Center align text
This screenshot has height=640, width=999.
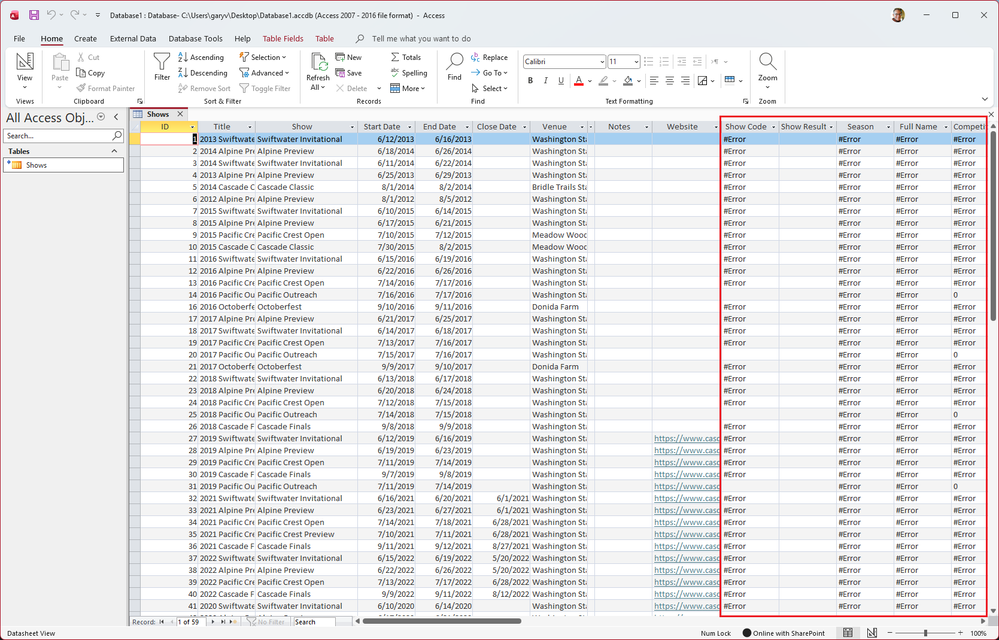tap(670, 81)
